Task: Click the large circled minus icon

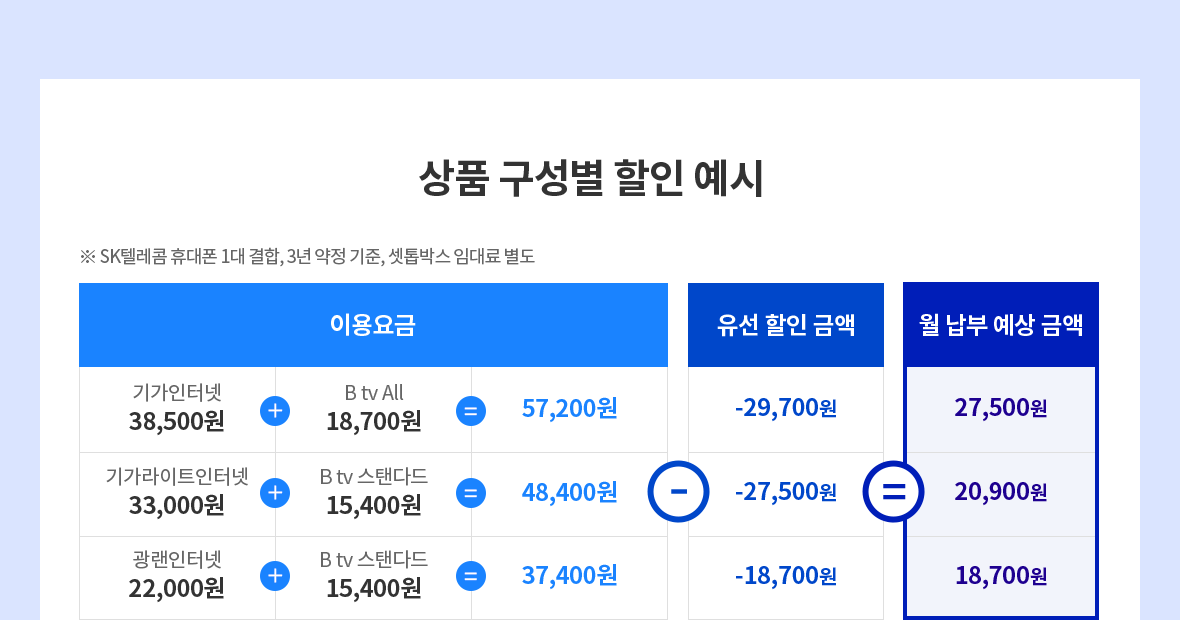Action: (x=679, y=492)
